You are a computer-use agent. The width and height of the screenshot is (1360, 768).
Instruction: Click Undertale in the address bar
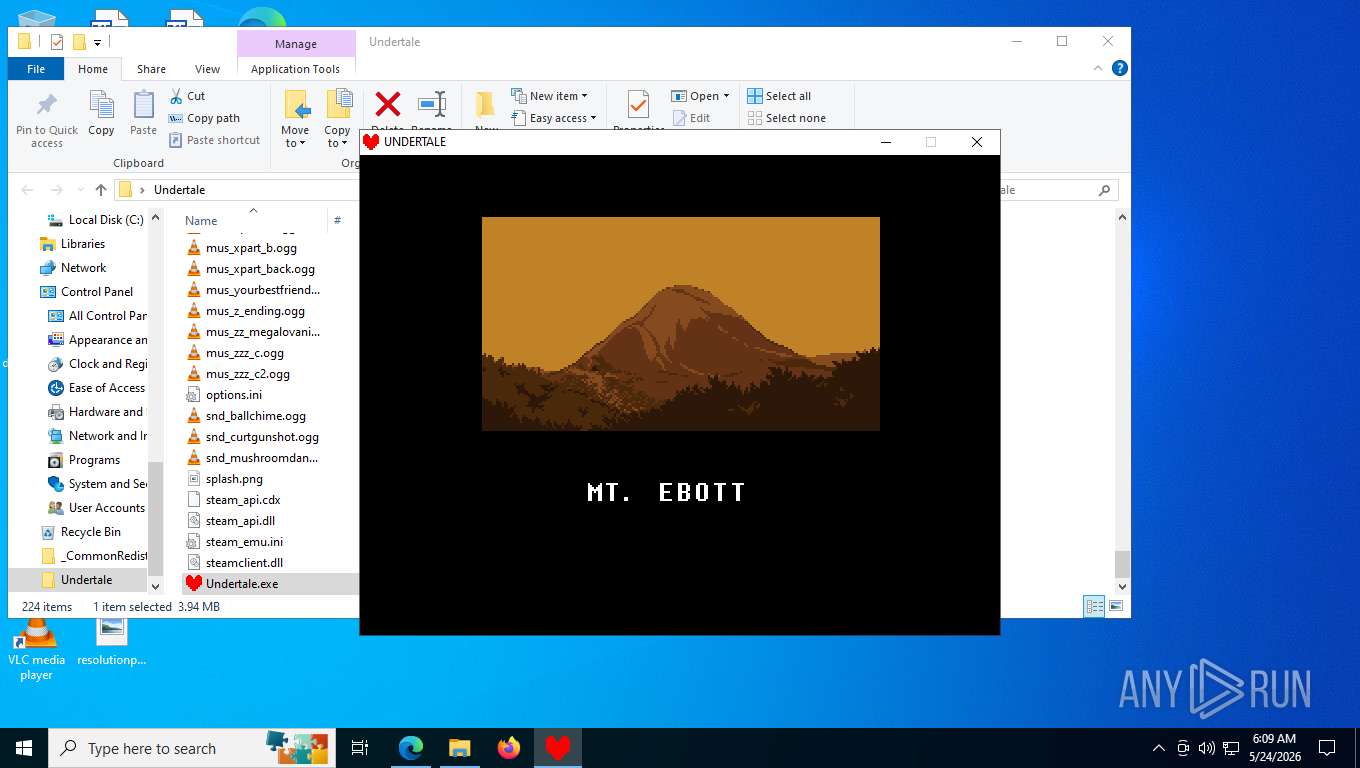(179, 190)
